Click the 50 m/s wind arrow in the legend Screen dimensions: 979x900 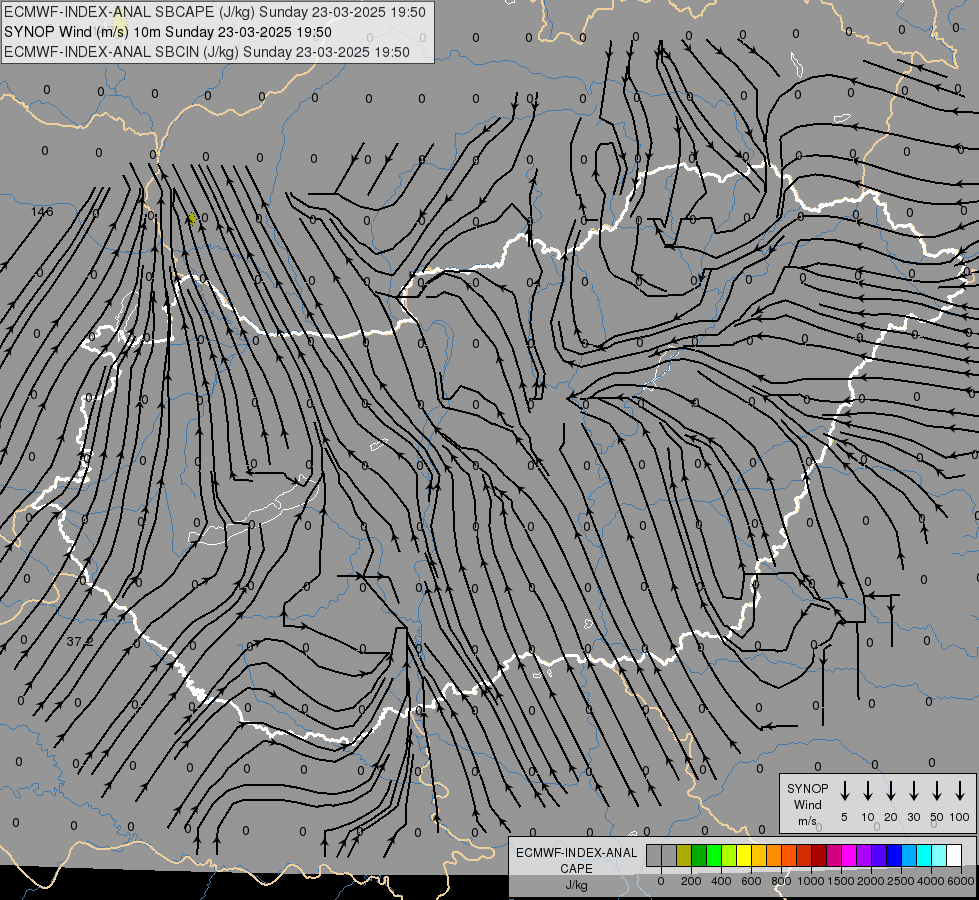coord(937,791)
